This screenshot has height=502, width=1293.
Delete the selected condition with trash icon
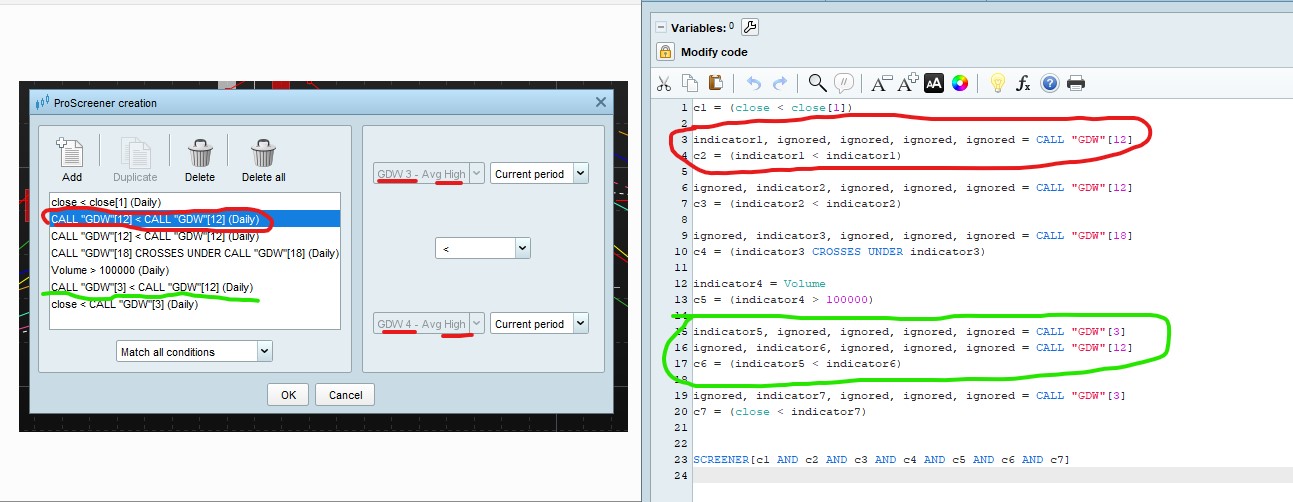point(200,160)
